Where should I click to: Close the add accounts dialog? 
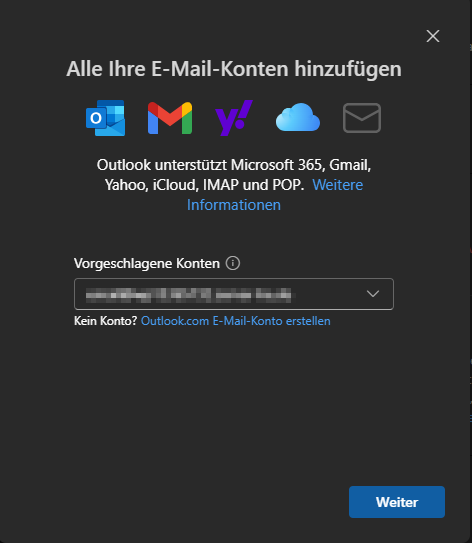click(x=433, y=36)
